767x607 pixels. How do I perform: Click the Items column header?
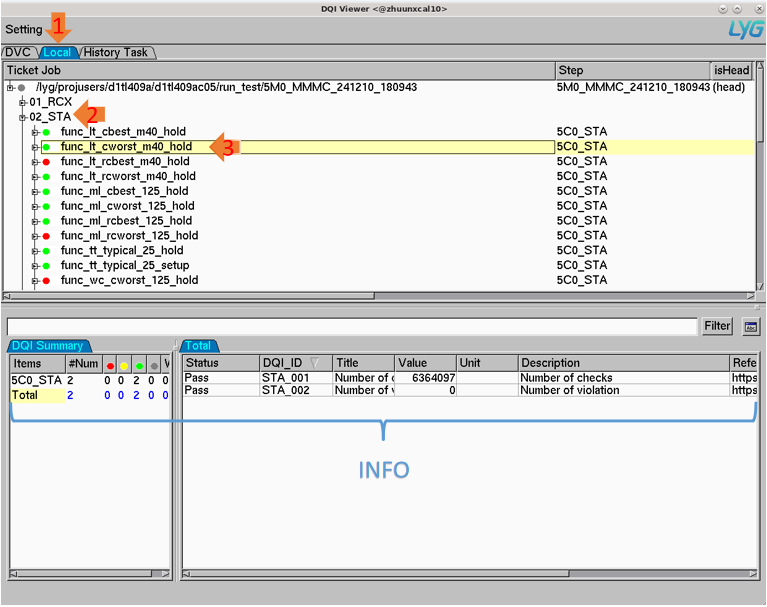coord(38,364)
